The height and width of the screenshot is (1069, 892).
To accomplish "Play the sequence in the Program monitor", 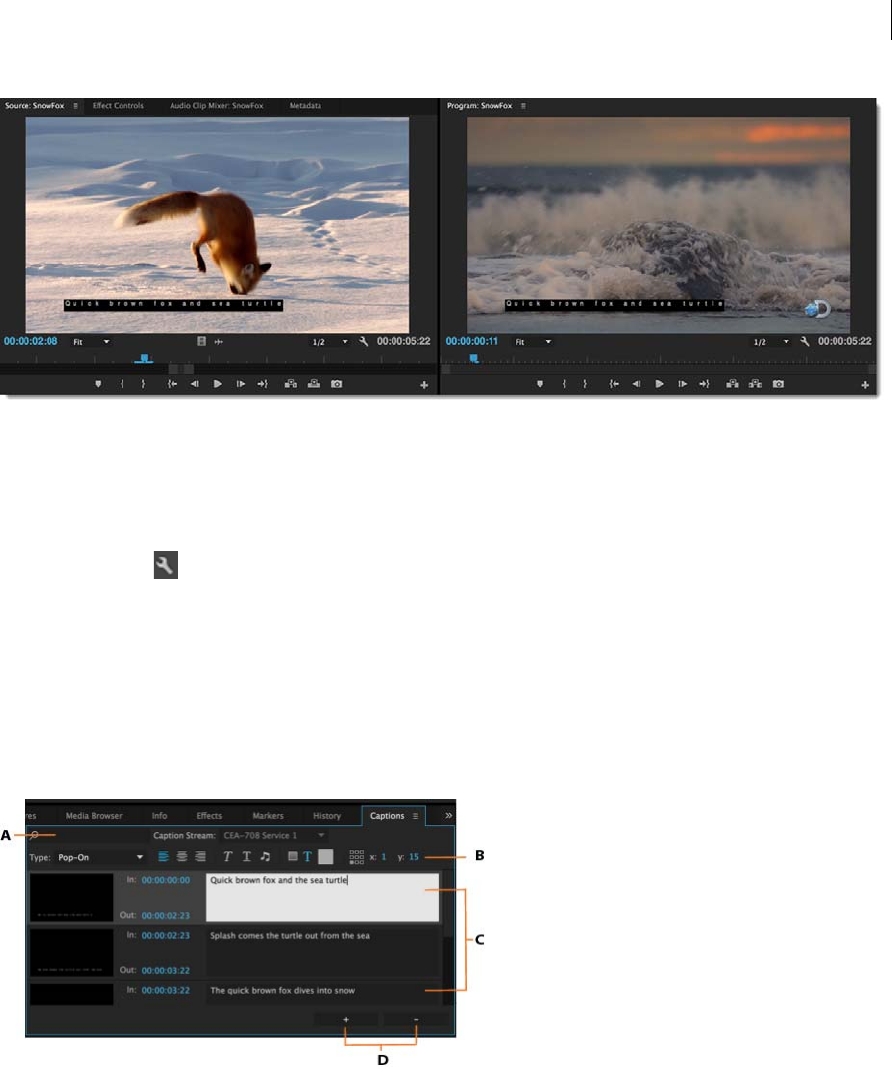I will click(x=659, y=384).
